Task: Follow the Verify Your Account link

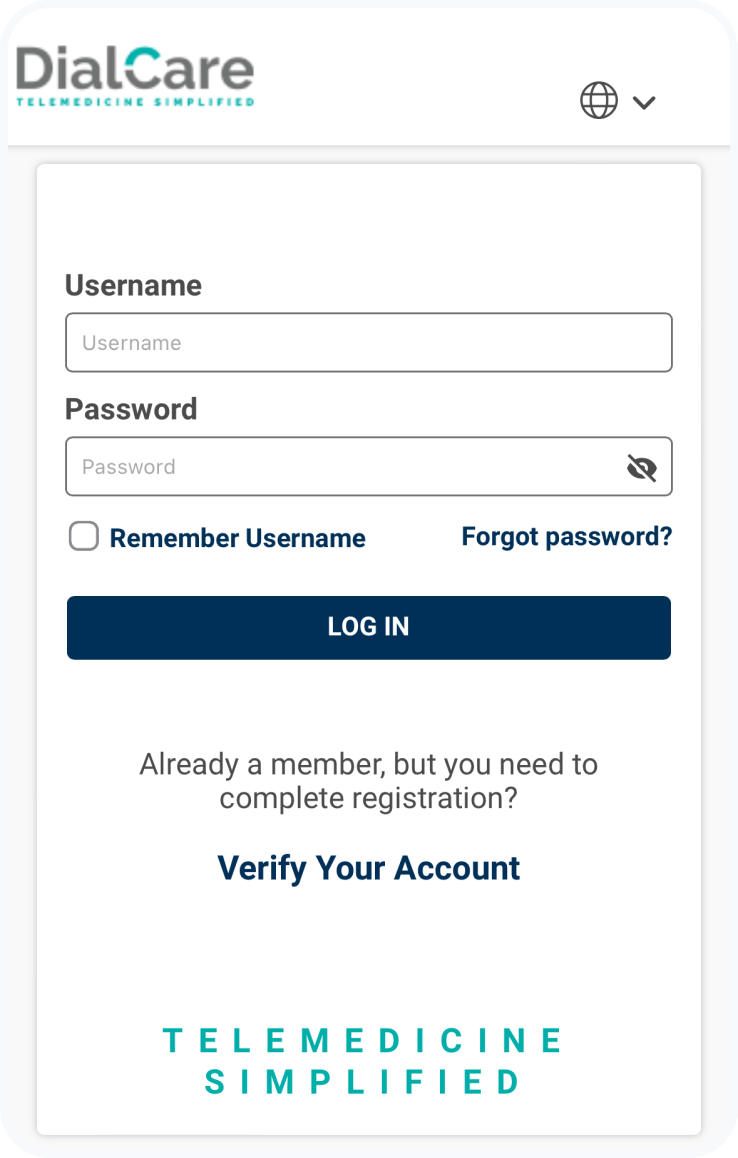Action: [369, 867]
